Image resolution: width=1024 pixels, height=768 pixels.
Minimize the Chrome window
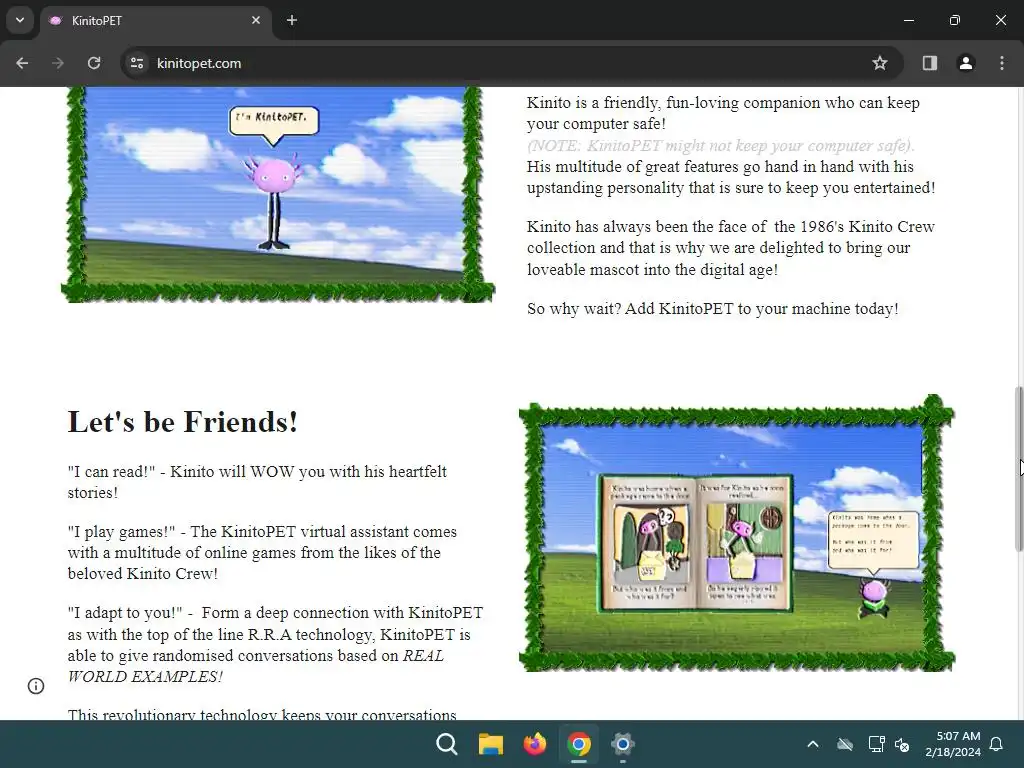[908, 20]
